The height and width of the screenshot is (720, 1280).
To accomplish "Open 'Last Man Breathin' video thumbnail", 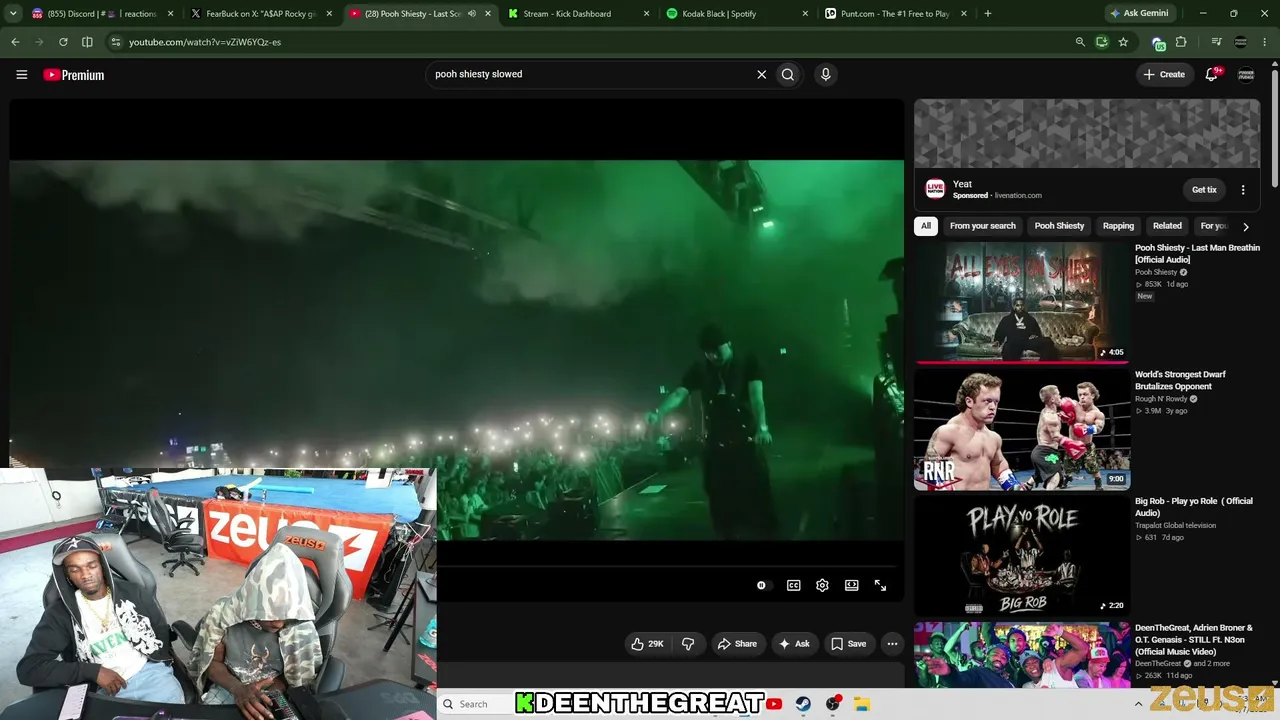I will (x=1022, y=302).
